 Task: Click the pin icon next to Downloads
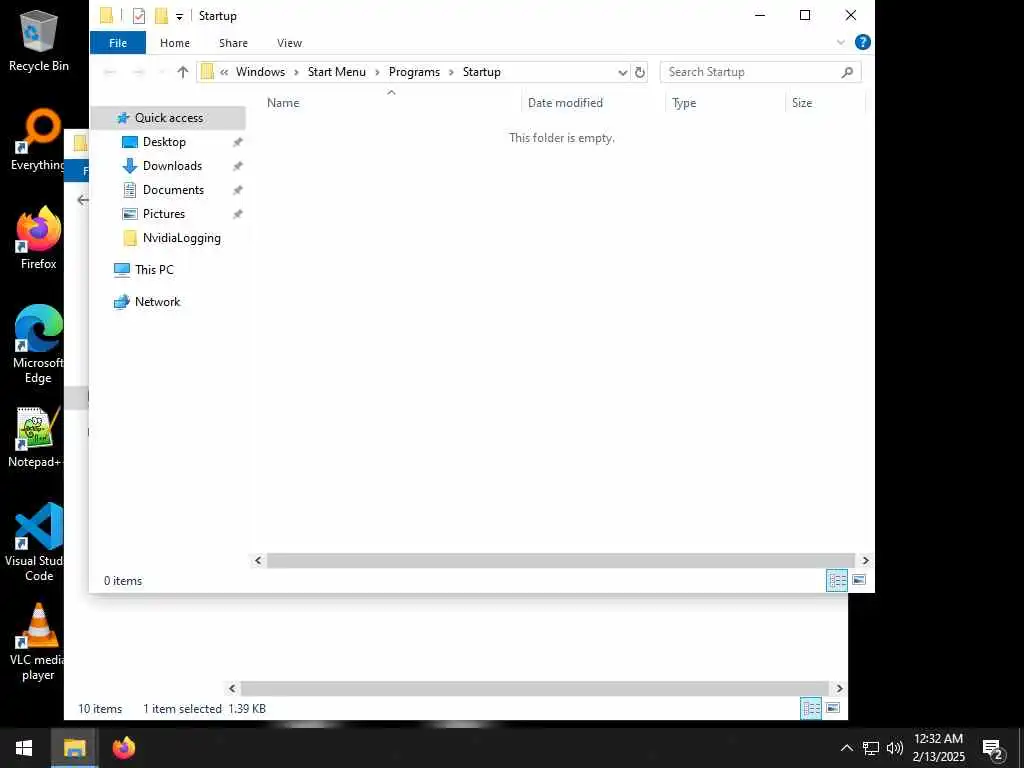pyautogui.click(x=238, y=167)
